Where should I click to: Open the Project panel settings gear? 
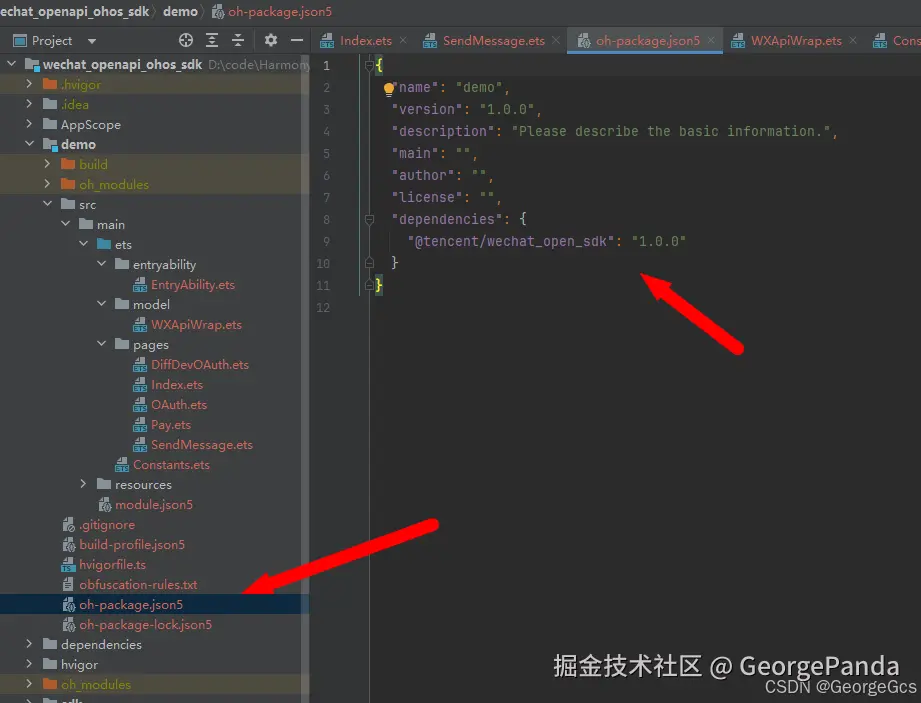271,40
